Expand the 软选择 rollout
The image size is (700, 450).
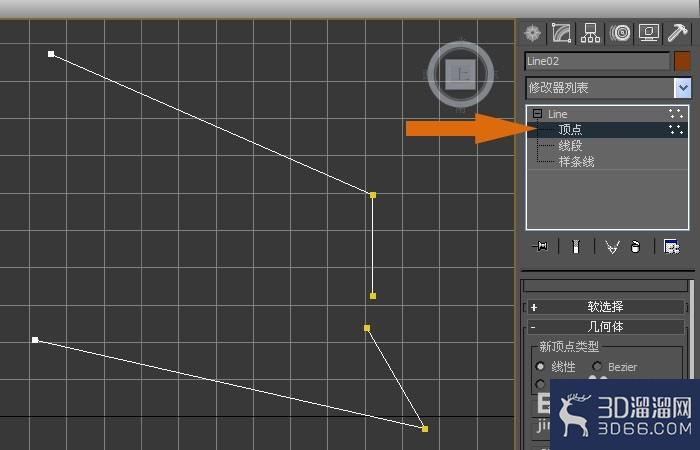(x=605, y=307)
